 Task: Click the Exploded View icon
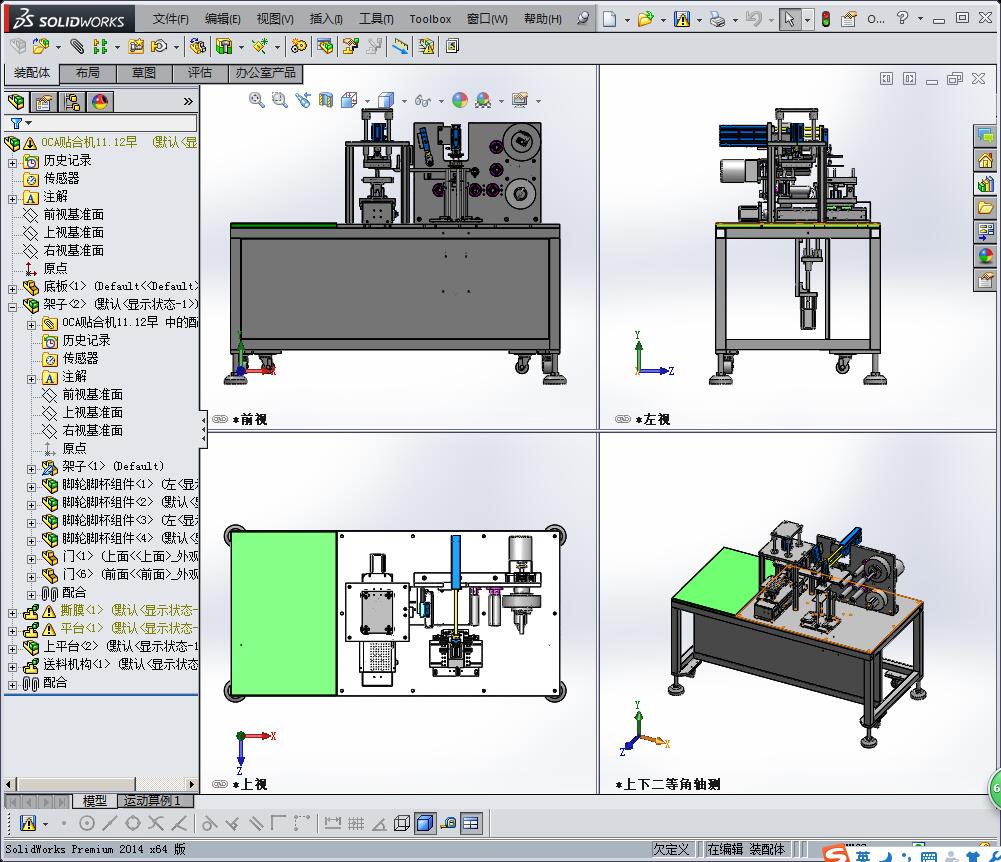350,46
